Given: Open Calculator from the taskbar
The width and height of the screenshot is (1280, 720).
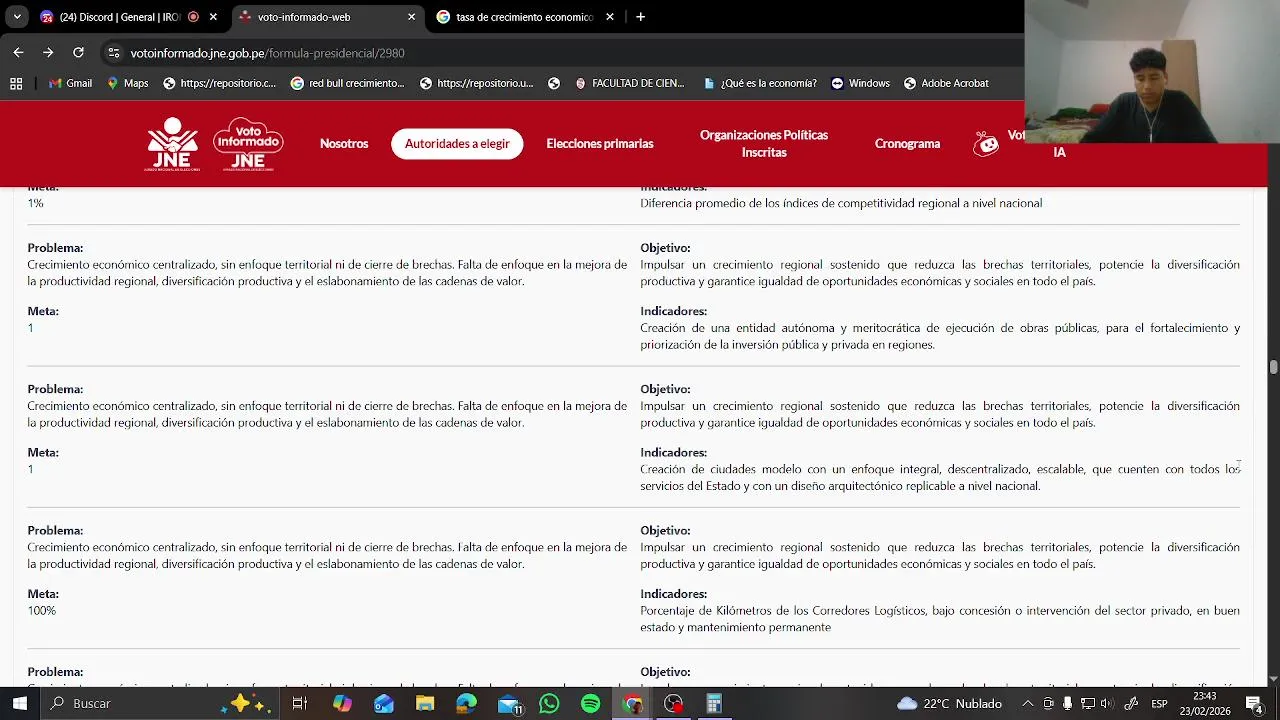Looking at the screenshot, I should [714, 704].
